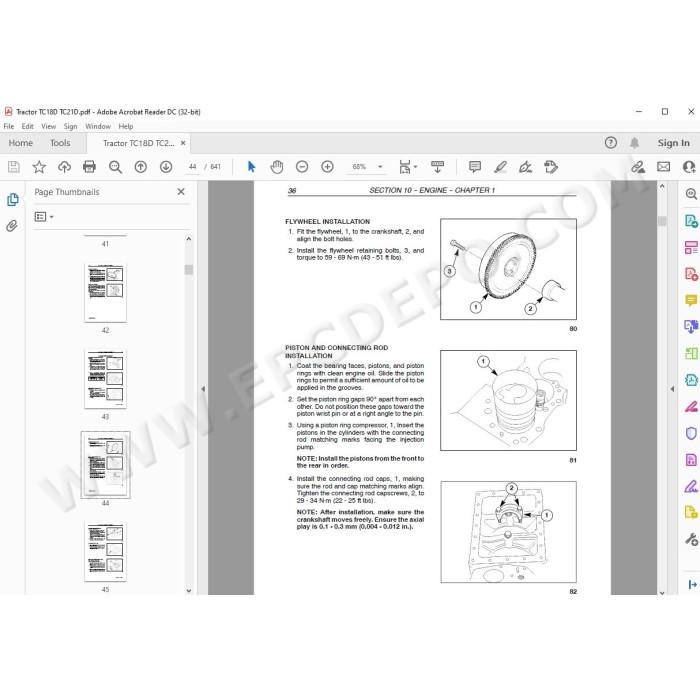Open the Protect shield tool in right pane
This screenshot has height=700, width=700.
(x=691, y=433)
